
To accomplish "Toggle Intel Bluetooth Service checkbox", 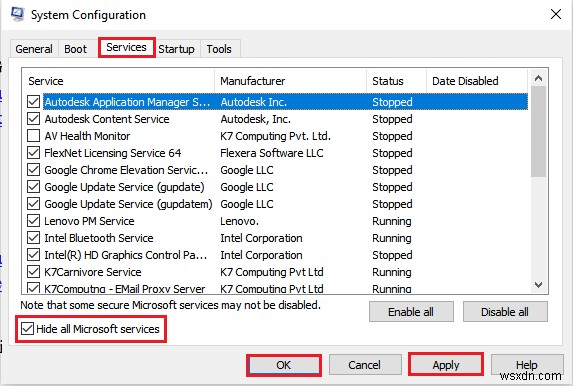I will [34, 238].
